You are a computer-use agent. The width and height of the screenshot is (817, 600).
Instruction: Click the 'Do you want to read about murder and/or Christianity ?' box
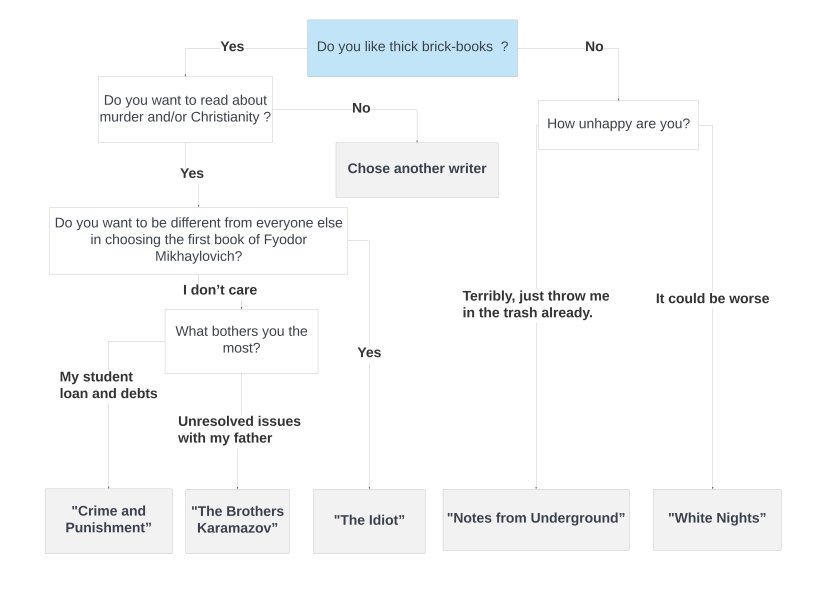[185, 109]
